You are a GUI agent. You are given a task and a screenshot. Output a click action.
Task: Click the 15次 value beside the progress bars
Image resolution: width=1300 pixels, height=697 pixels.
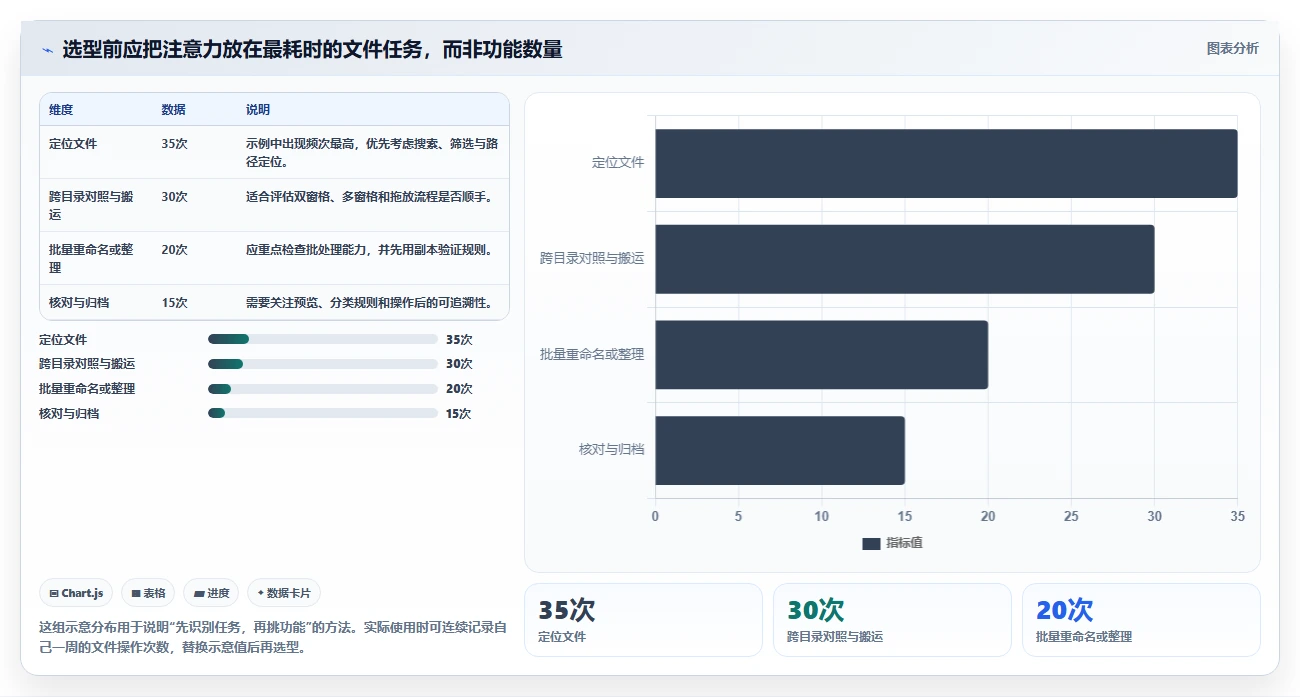click(x=459, y=414)
